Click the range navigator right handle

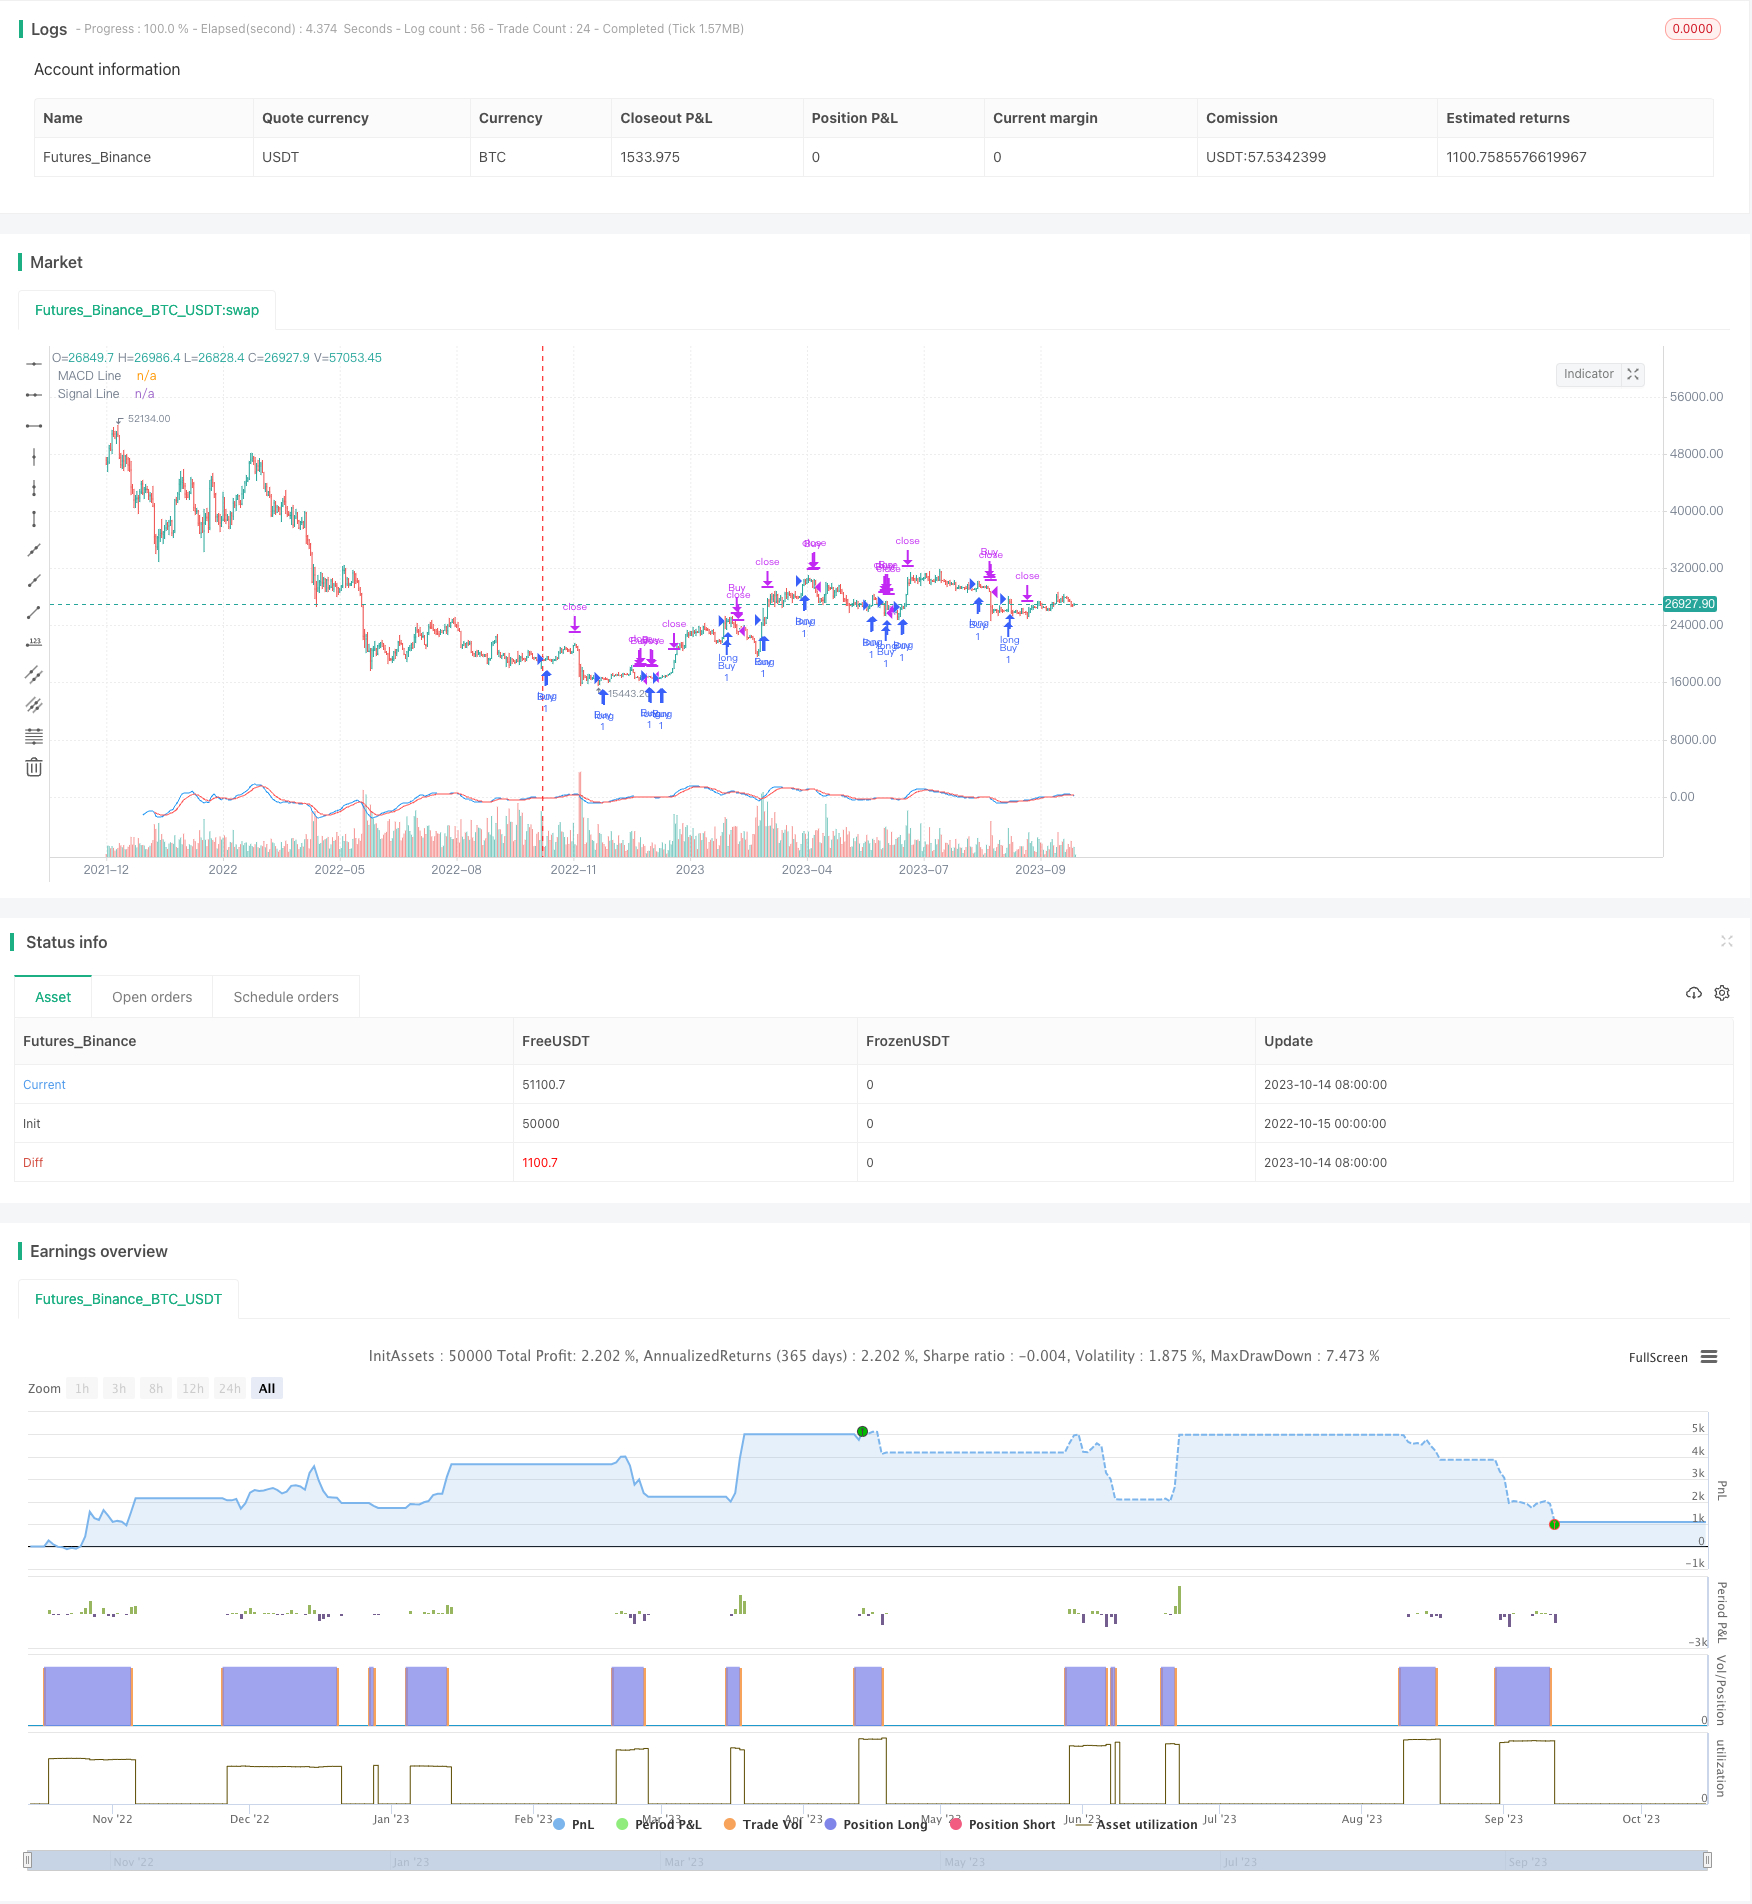tap(1707, 1860)
